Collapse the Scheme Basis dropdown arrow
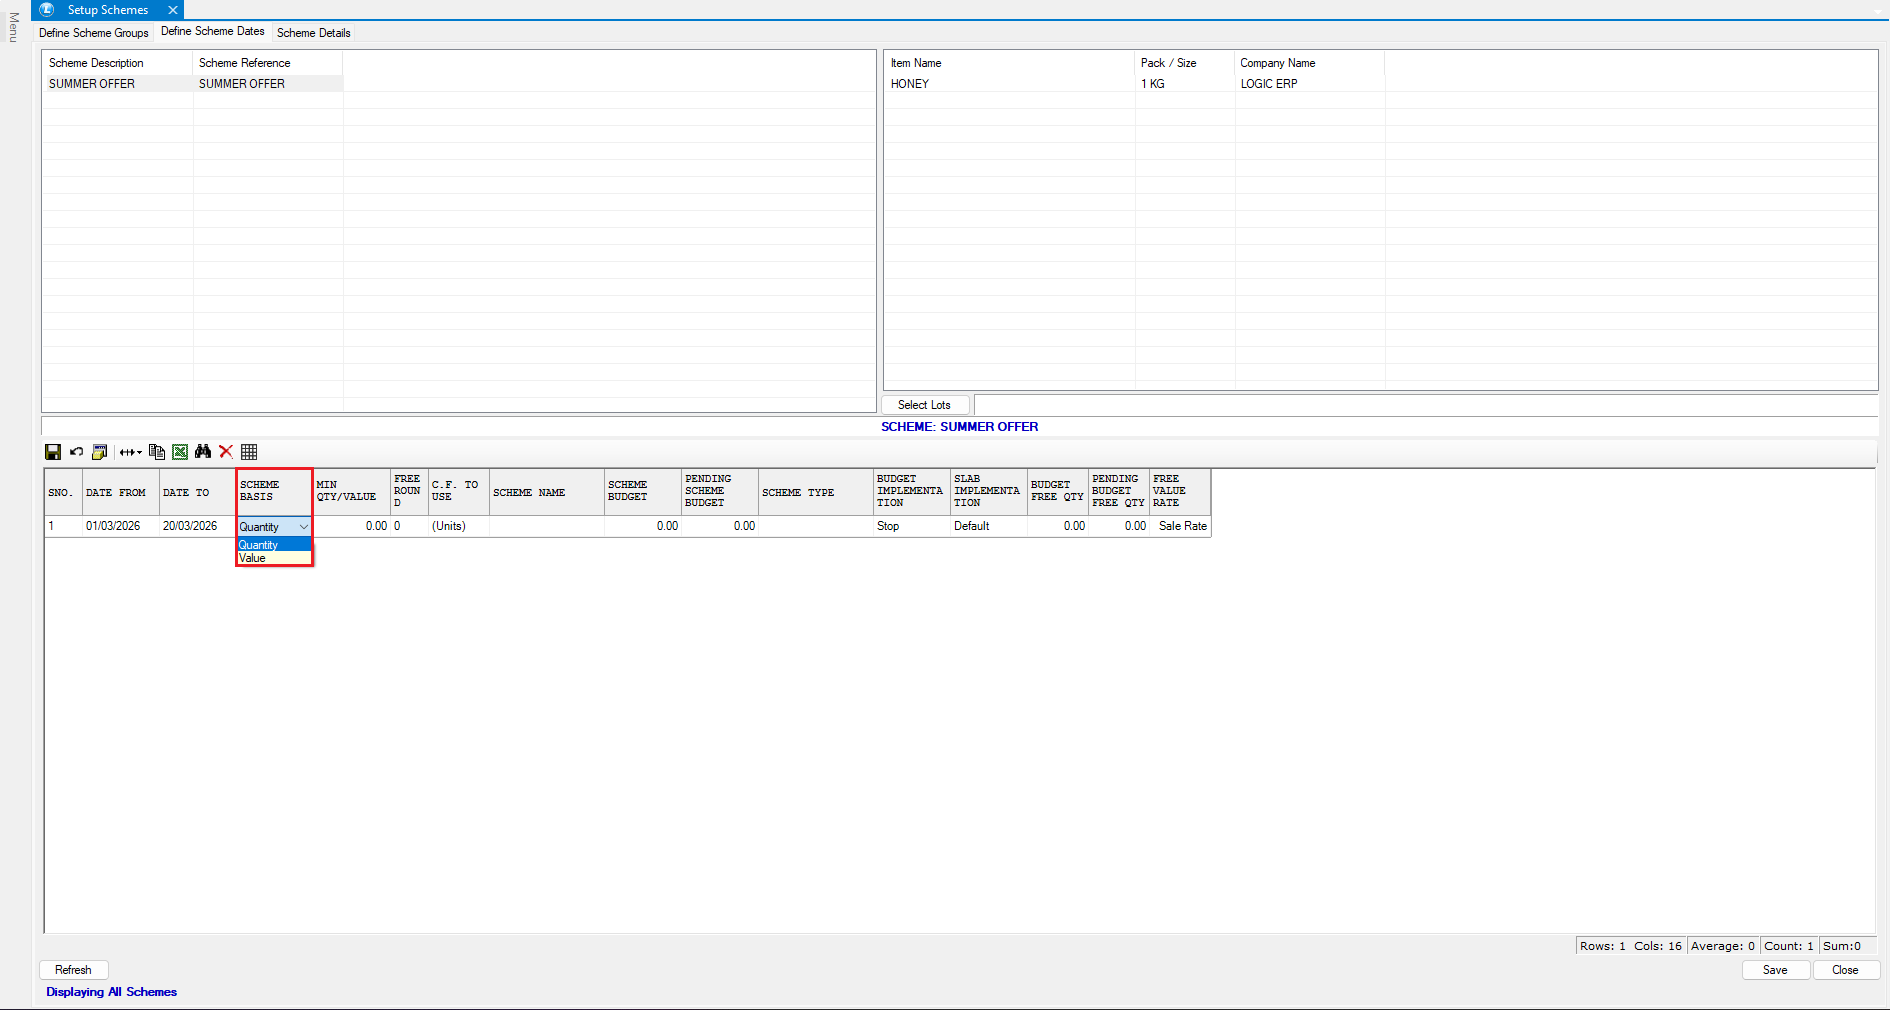This screenshot has height=1010, width=1890. tap(303, 527)
